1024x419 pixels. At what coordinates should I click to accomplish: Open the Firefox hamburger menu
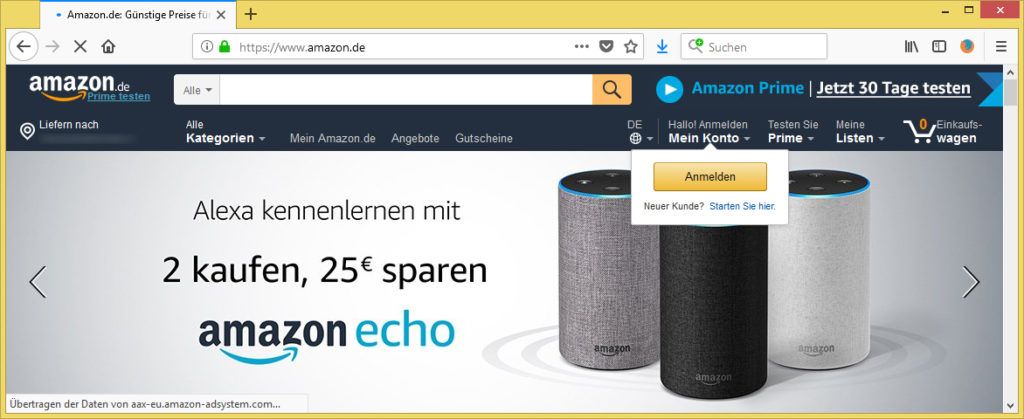point(1001,46)
